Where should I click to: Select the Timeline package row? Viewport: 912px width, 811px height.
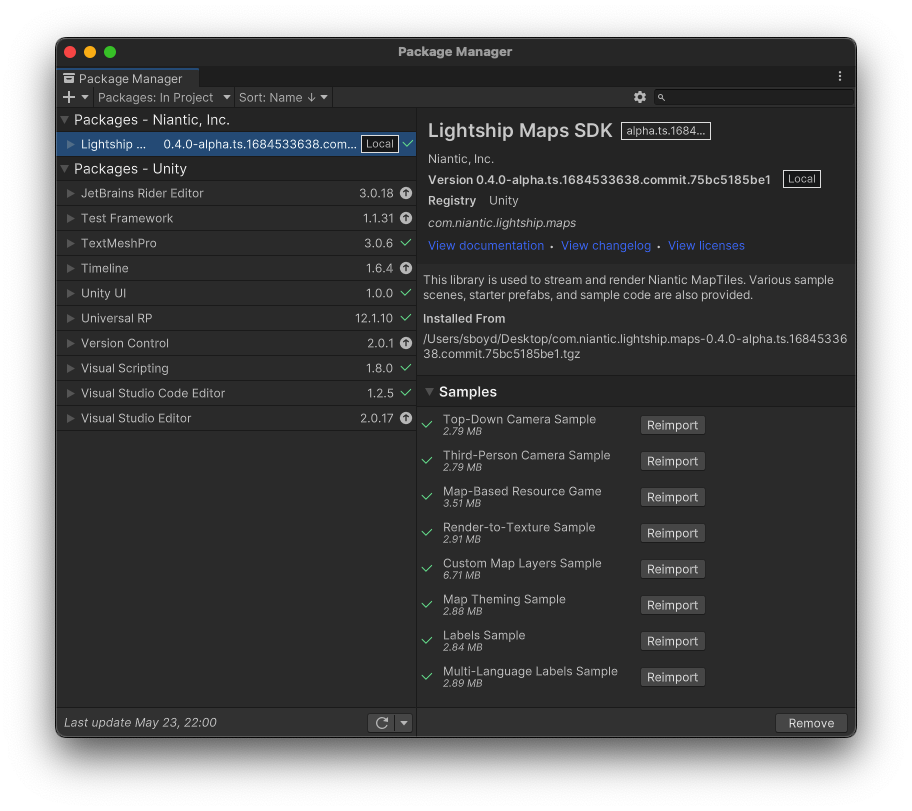(x=236, y=268)
